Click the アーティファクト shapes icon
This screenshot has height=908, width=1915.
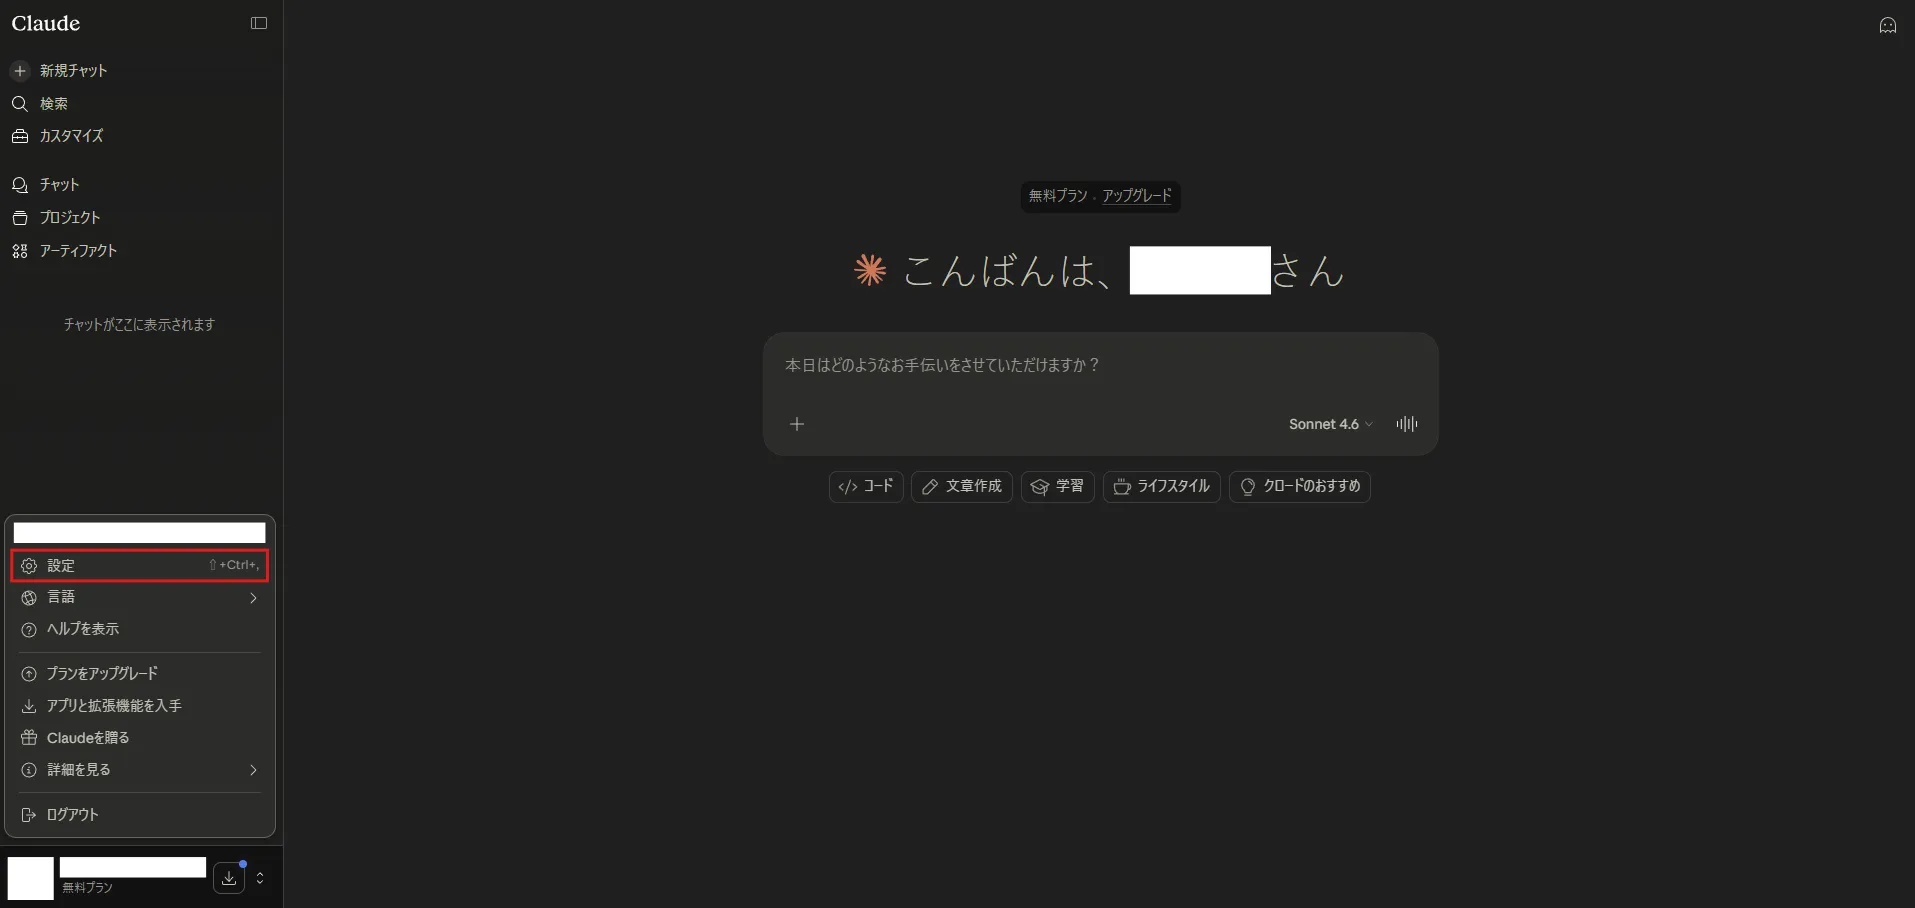[20, 251]
